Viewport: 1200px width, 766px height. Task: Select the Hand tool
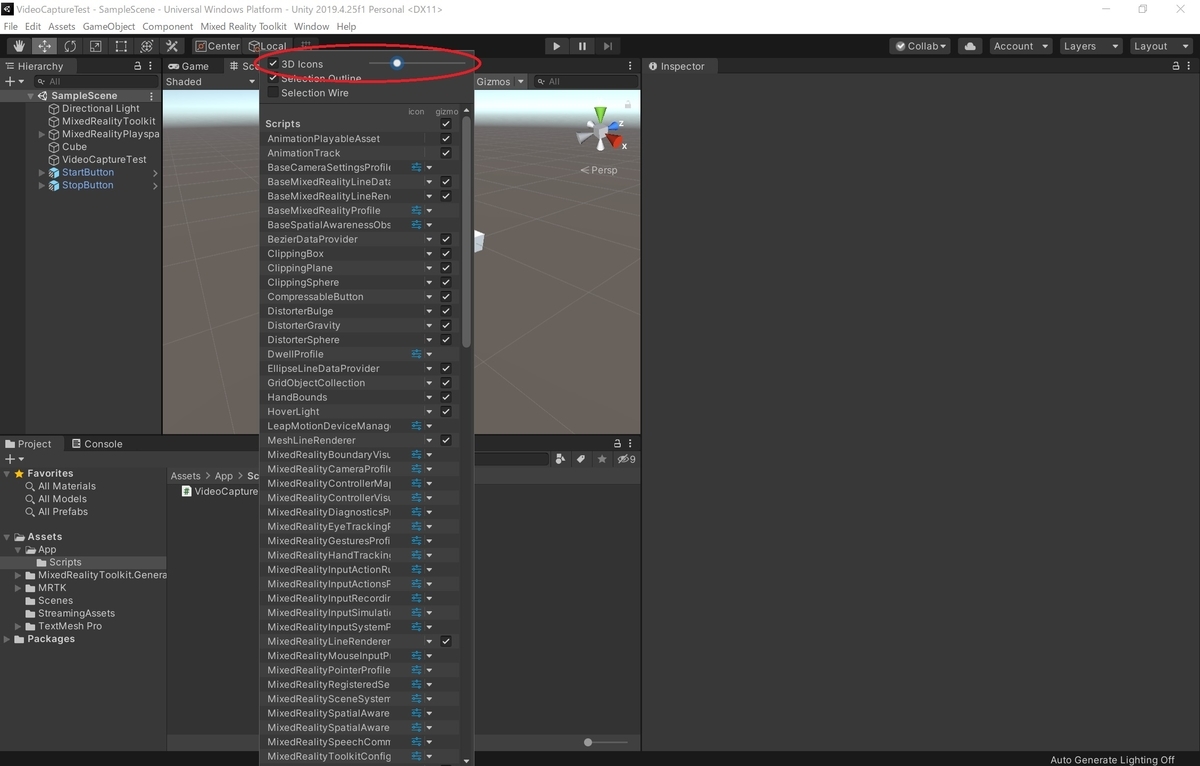click(19, 46)
